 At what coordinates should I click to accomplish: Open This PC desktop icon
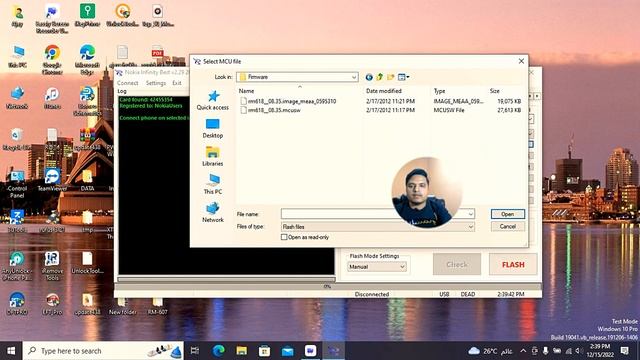18,57
